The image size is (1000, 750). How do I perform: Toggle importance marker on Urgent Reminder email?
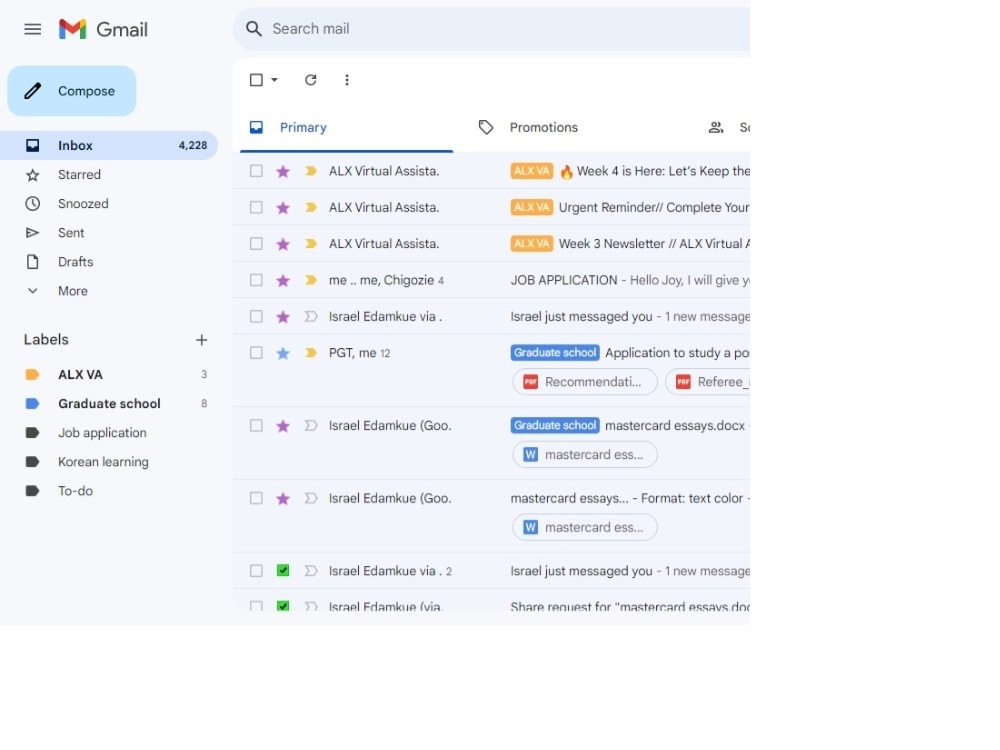(311, 207)
